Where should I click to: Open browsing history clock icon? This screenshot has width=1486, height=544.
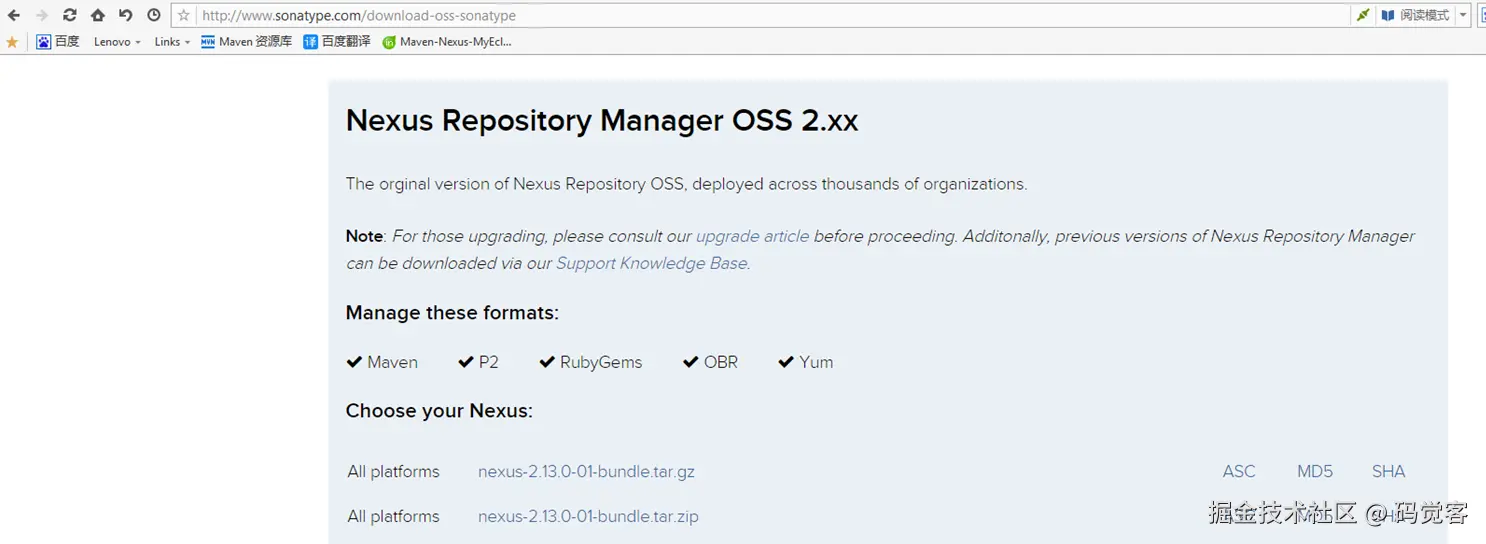(153, 15)
